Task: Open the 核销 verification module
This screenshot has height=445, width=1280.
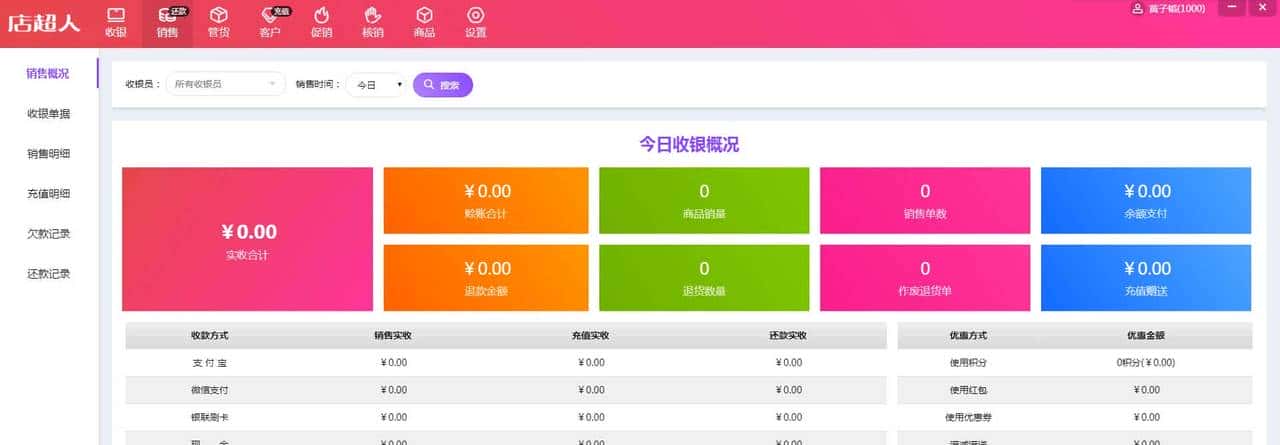Action: pyautogui.click(x=373, y=22)
